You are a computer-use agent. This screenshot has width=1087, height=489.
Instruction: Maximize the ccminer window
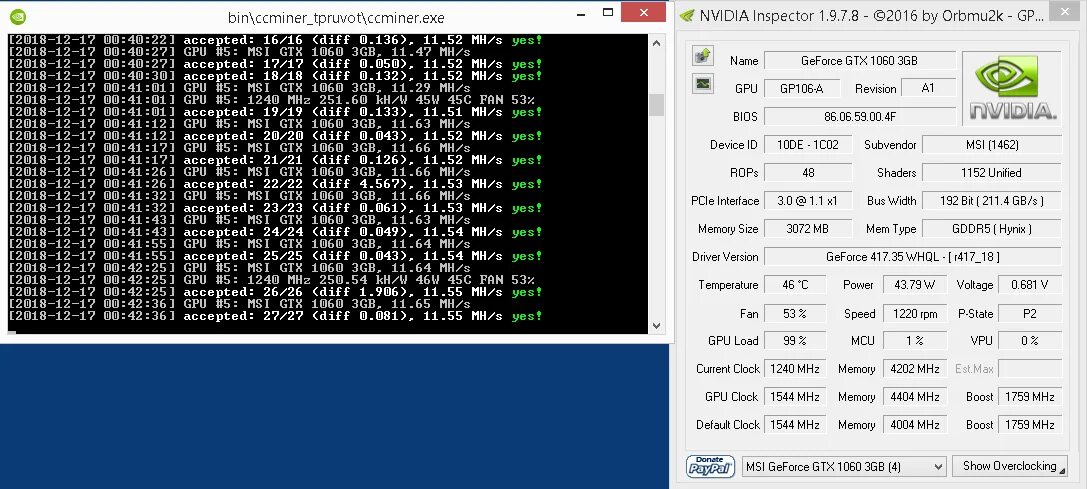click(608, 13)
